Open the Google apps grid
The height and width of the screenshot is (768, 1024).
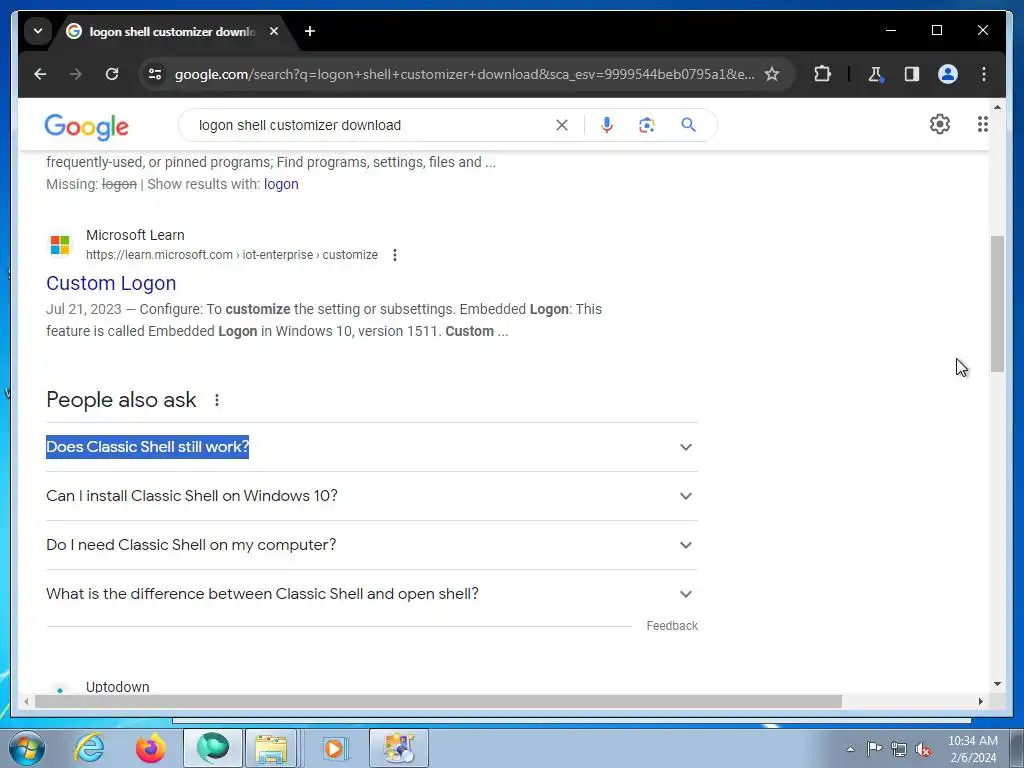click(982, 124)
